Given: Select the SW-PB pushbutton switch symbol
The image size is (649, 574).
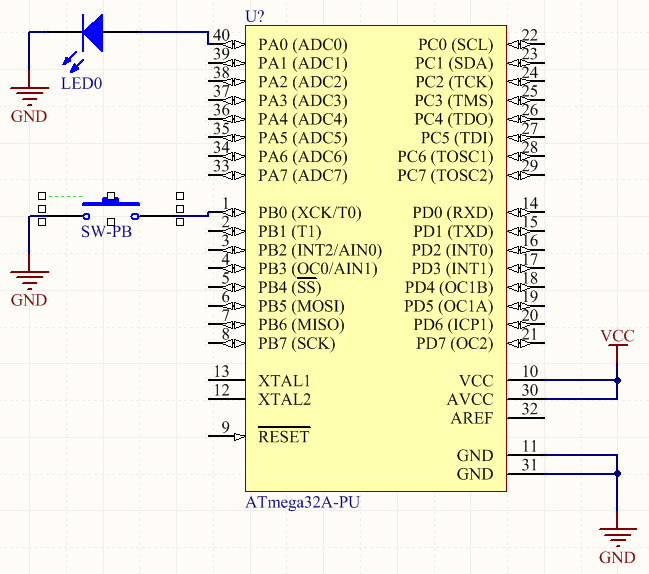Looking at the screenshot, I should pos(111,208).
